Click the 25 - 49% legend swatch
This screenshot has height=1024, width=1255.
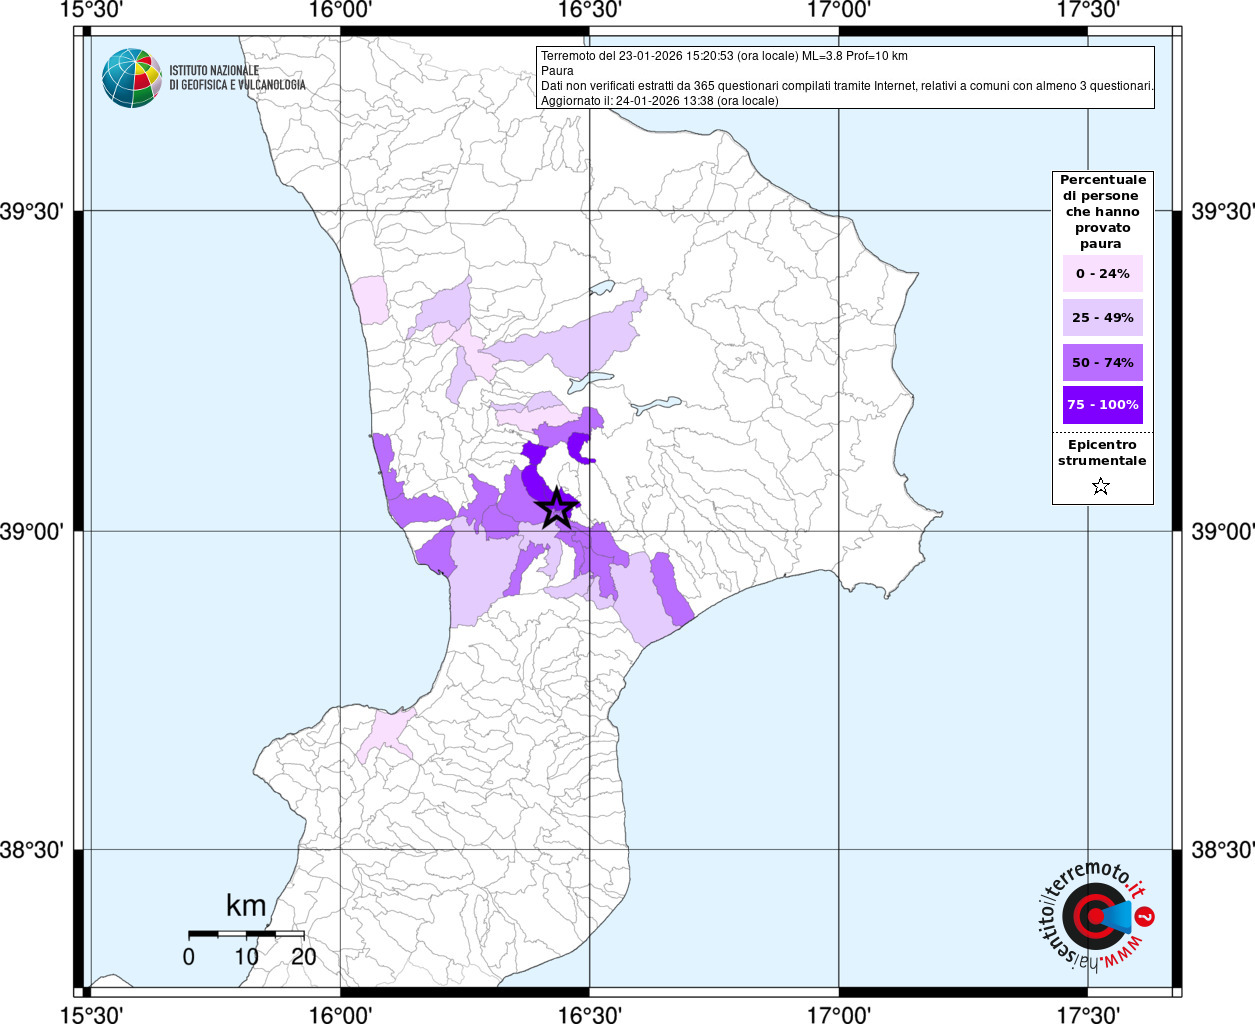pos(1103,318)
